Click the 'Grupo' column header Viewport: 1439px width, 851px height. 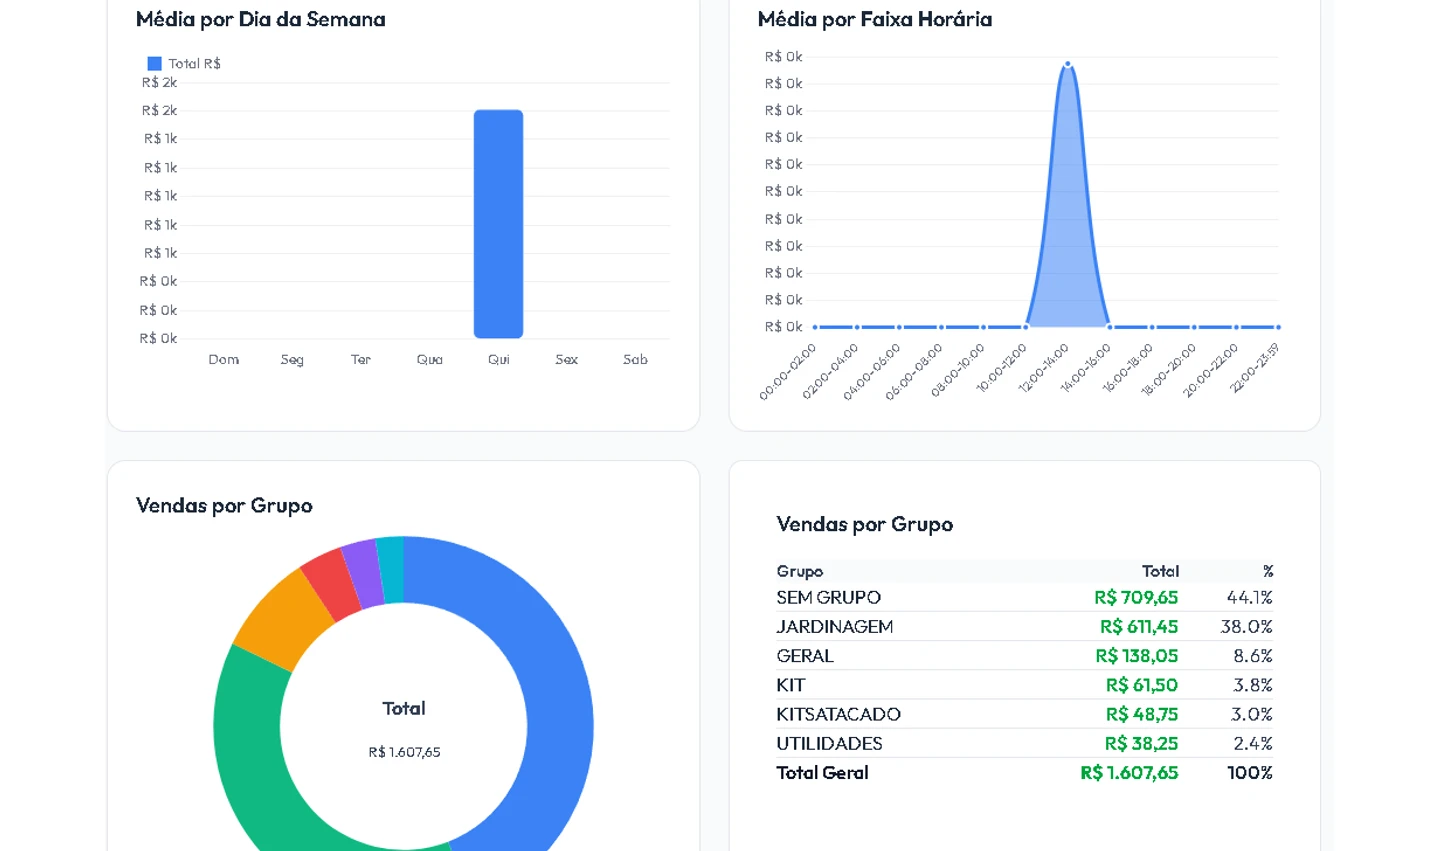click(x=800, y=572)
